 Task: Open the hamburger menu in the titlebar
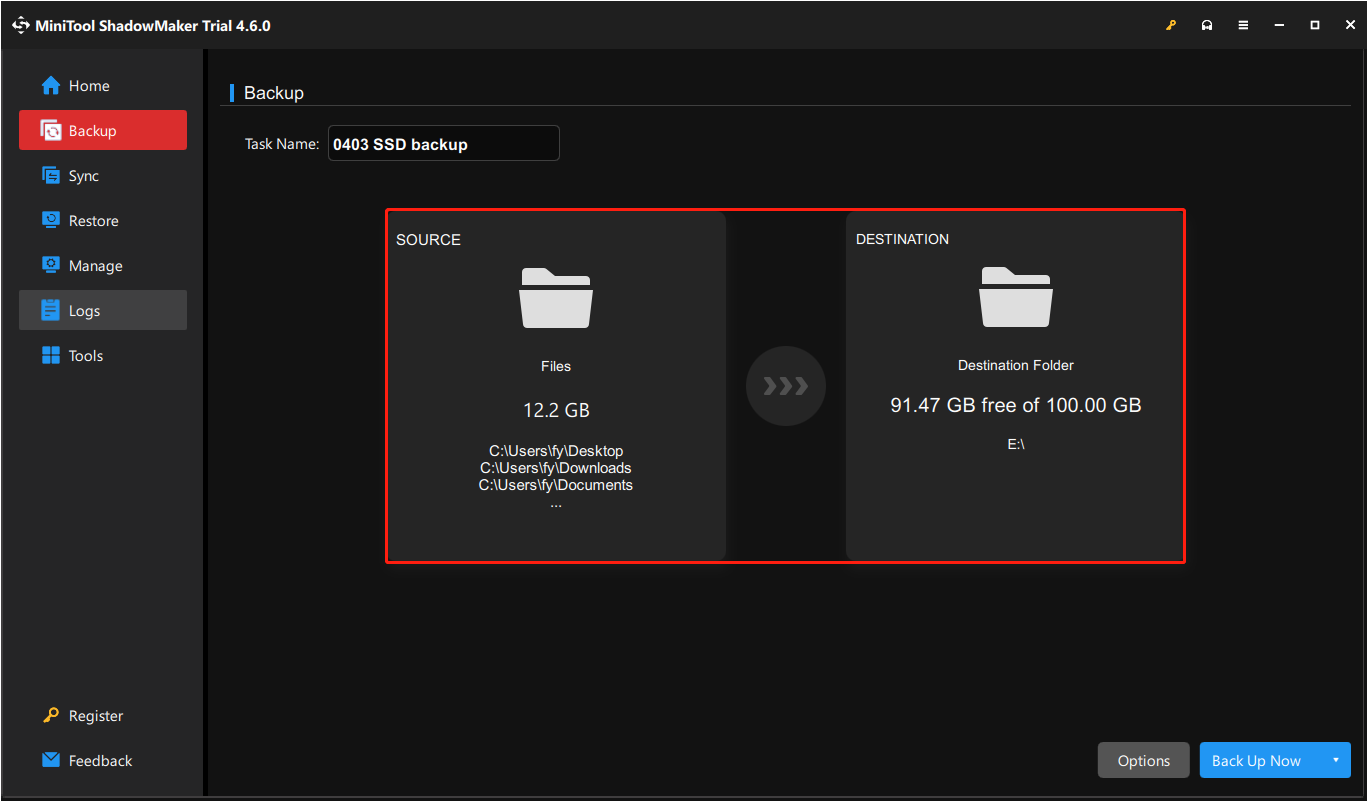(x=1243, y=25)
